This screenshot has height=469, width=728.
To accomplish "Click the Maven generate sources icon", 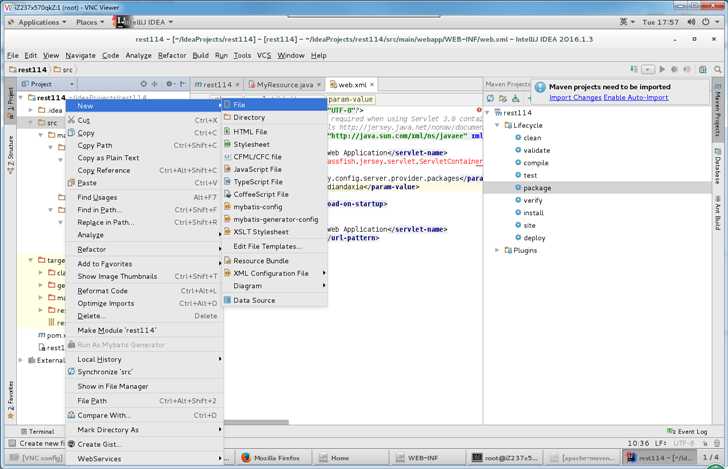I will (503, 98).
